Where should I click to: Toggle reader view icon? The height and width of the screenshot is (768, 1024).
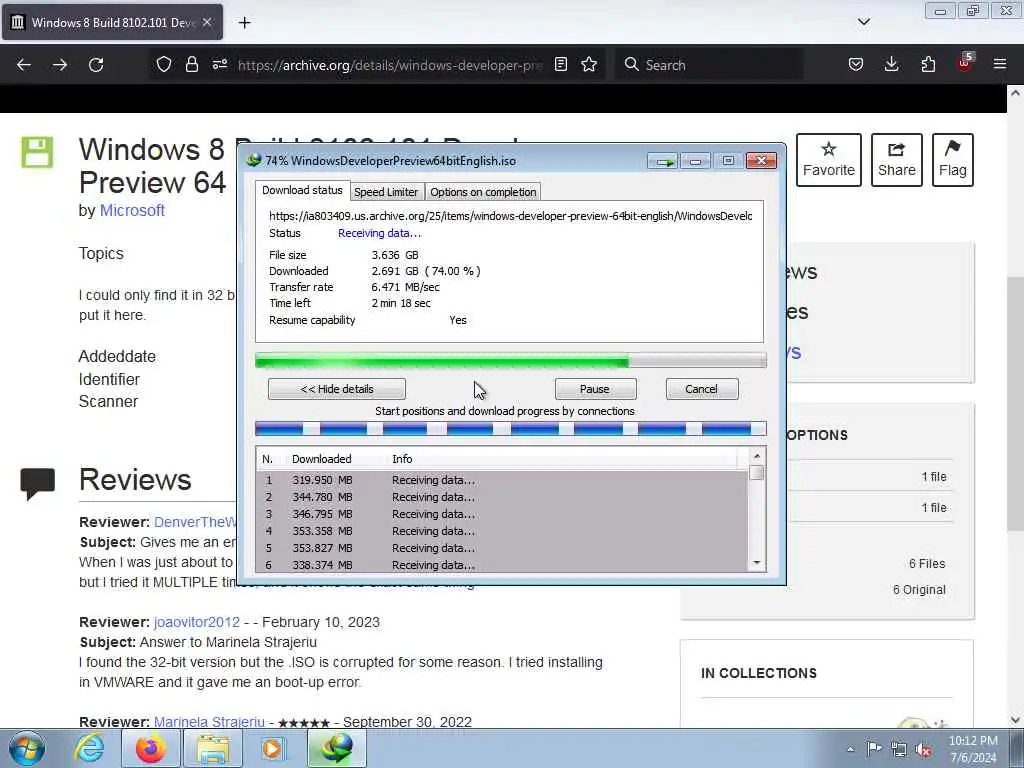pyautogui.click(x=560, y=64)
